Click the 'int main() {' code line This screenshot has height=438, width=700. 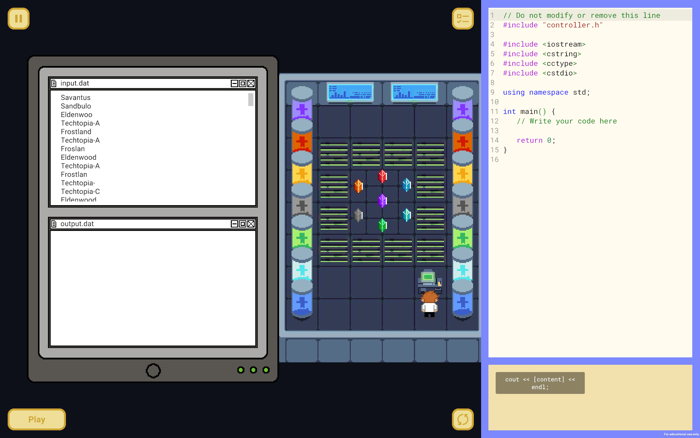tap(529, 112)
